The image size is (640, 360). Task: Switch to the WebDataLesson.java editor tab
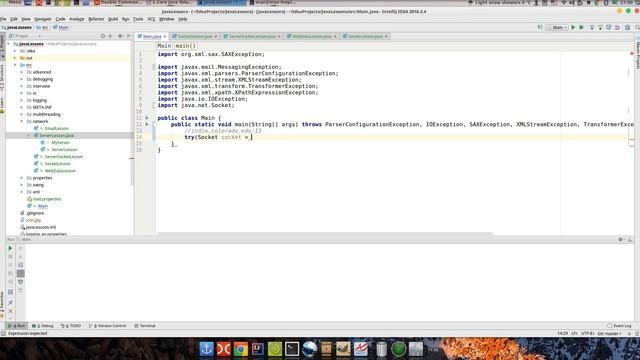tap(312, 36)
